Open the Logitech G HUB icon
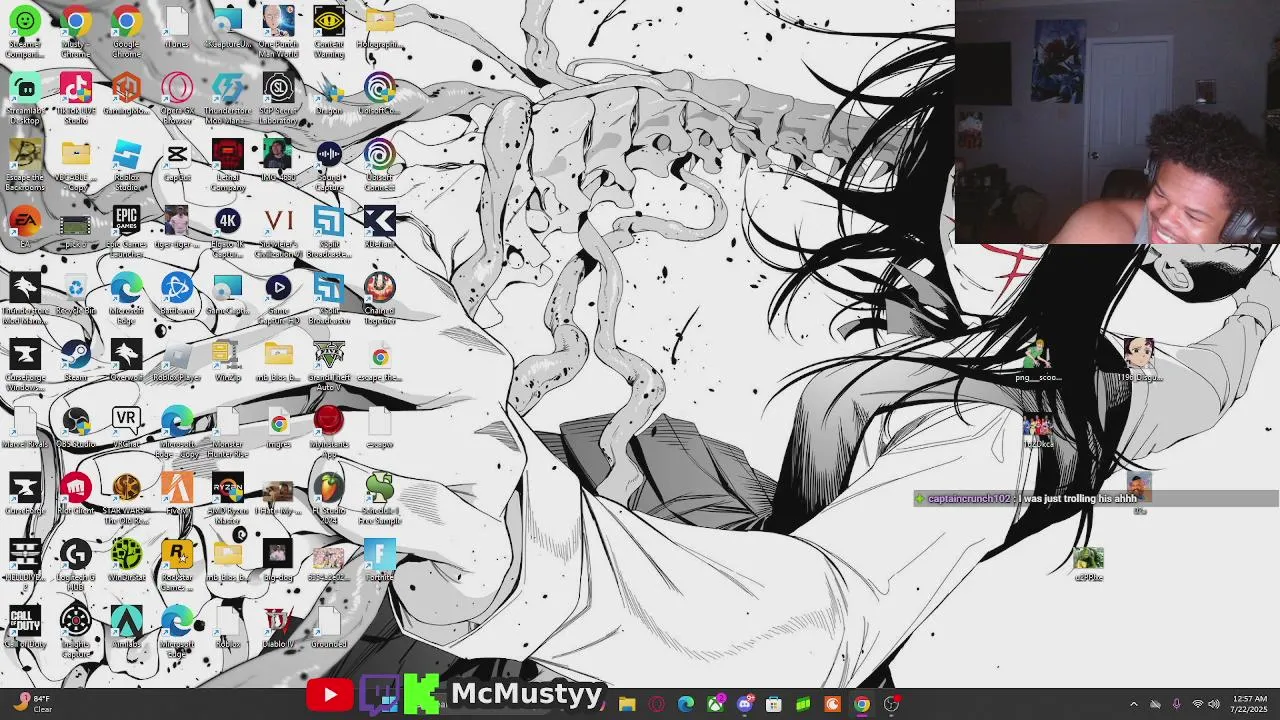This screenshot has height=720, width=1280. 76,565
